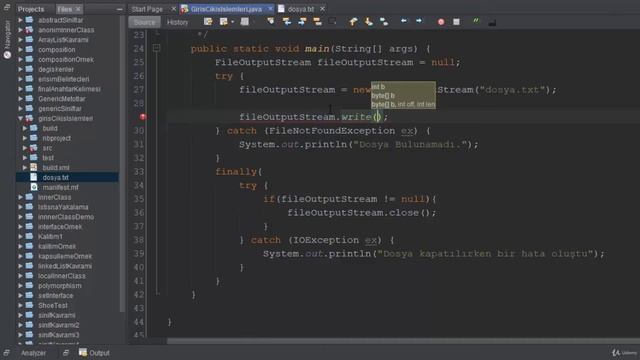The height and width of the screenshot is (360, 640).
Task: Click Find Previous Occurrence icon
Action: (x=287, y=22)
